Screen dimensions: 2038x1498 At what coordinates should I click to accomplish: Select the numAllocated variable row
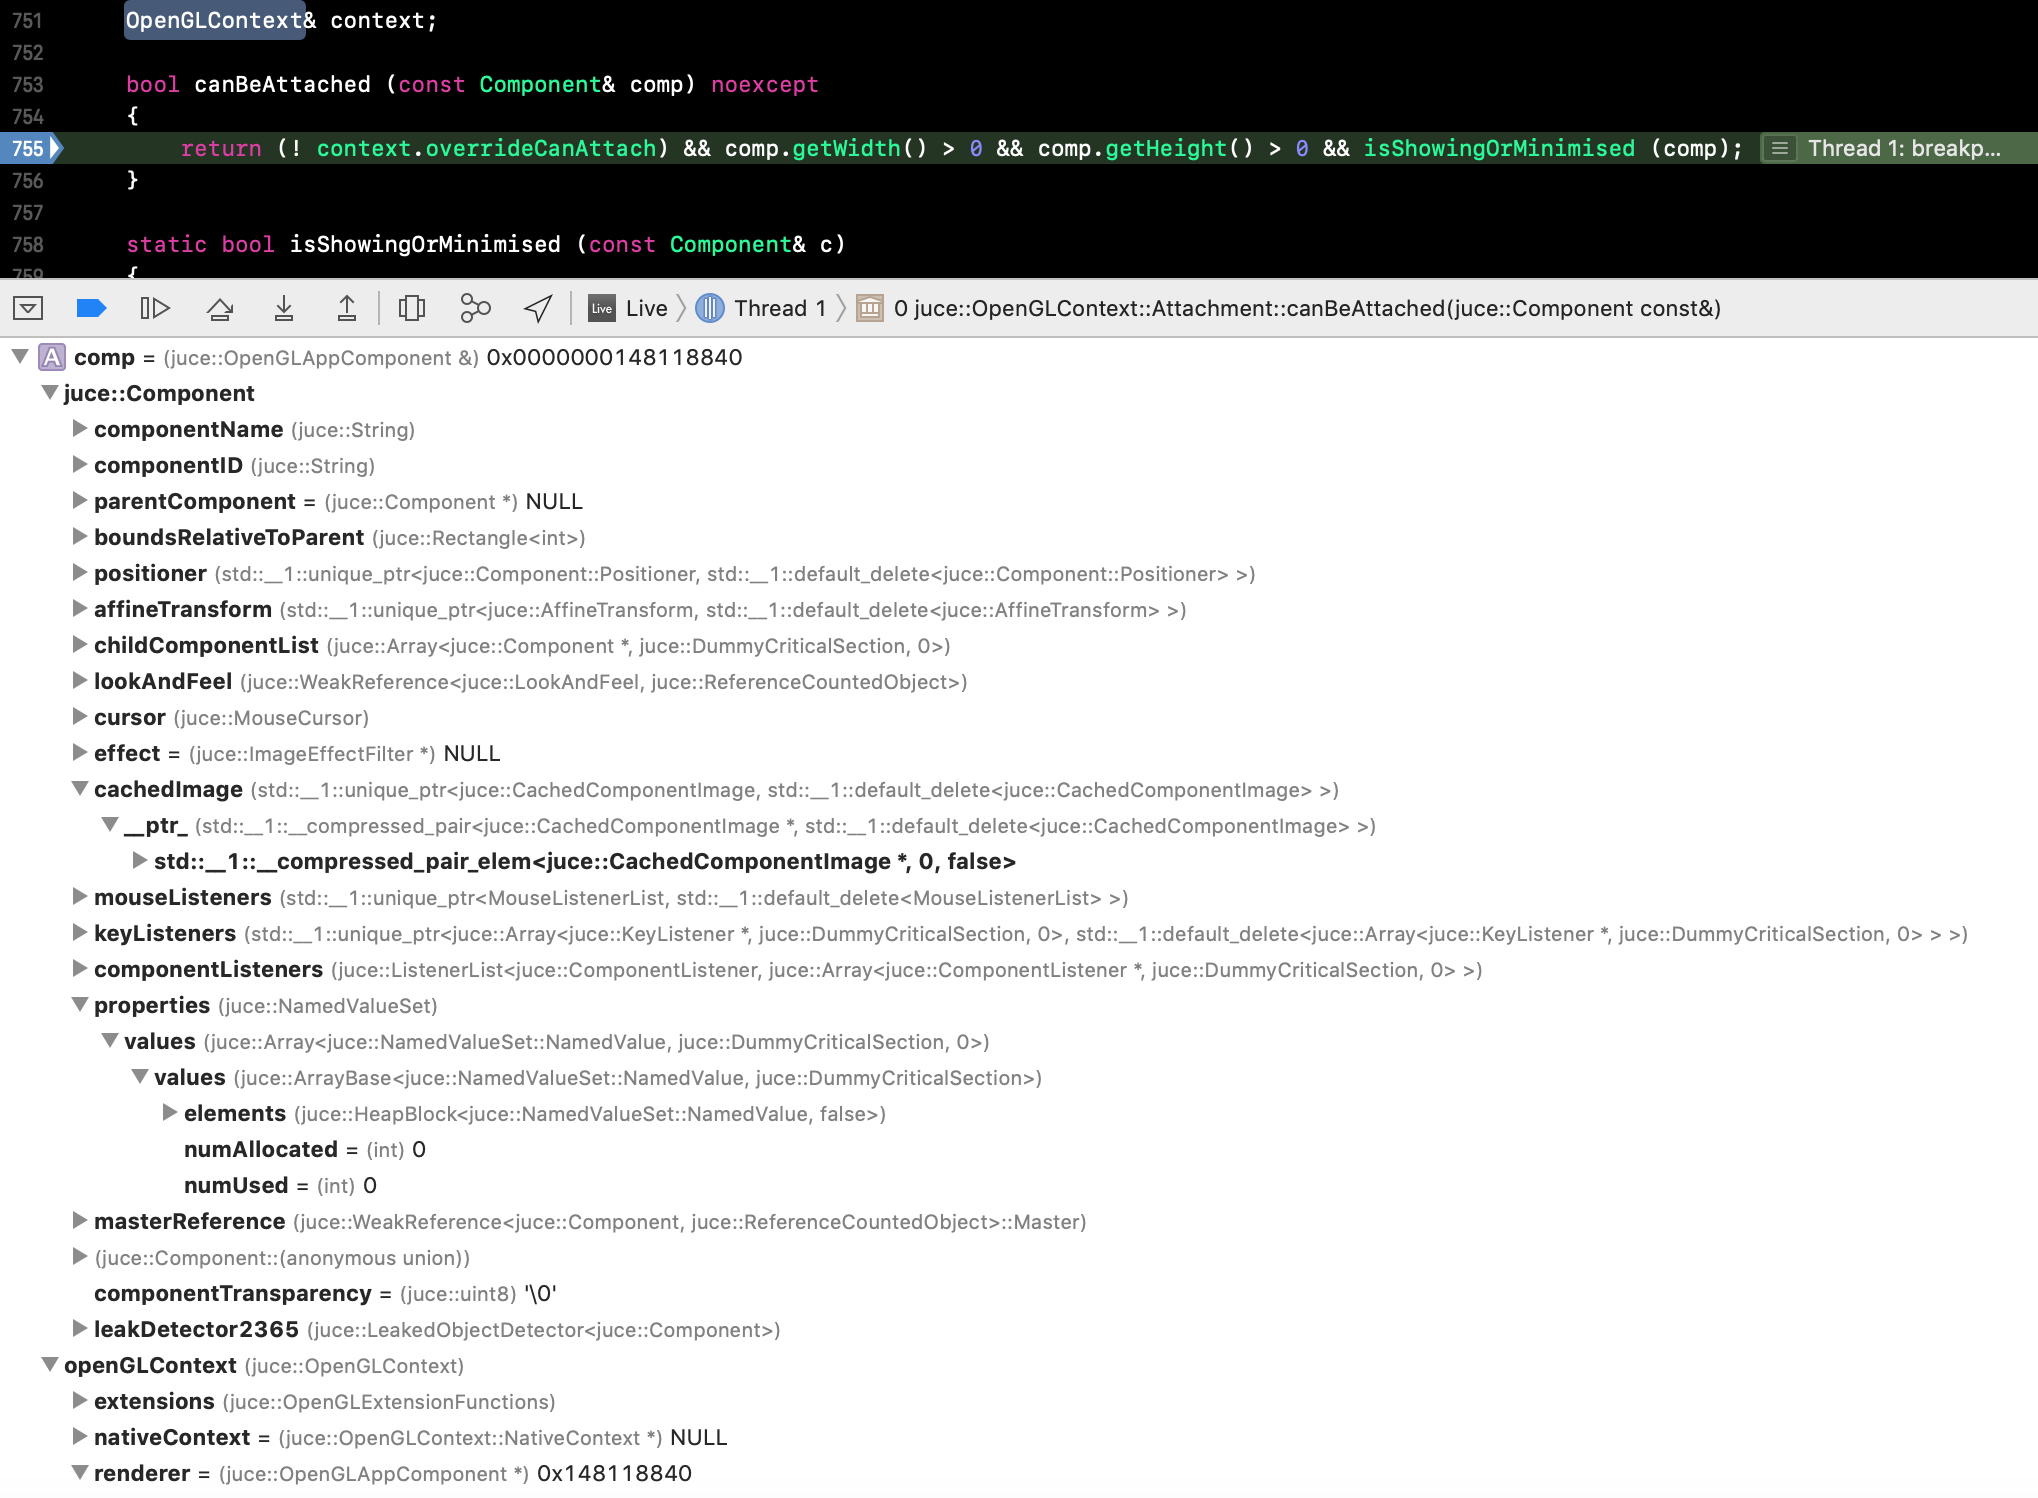[261, 1149]
